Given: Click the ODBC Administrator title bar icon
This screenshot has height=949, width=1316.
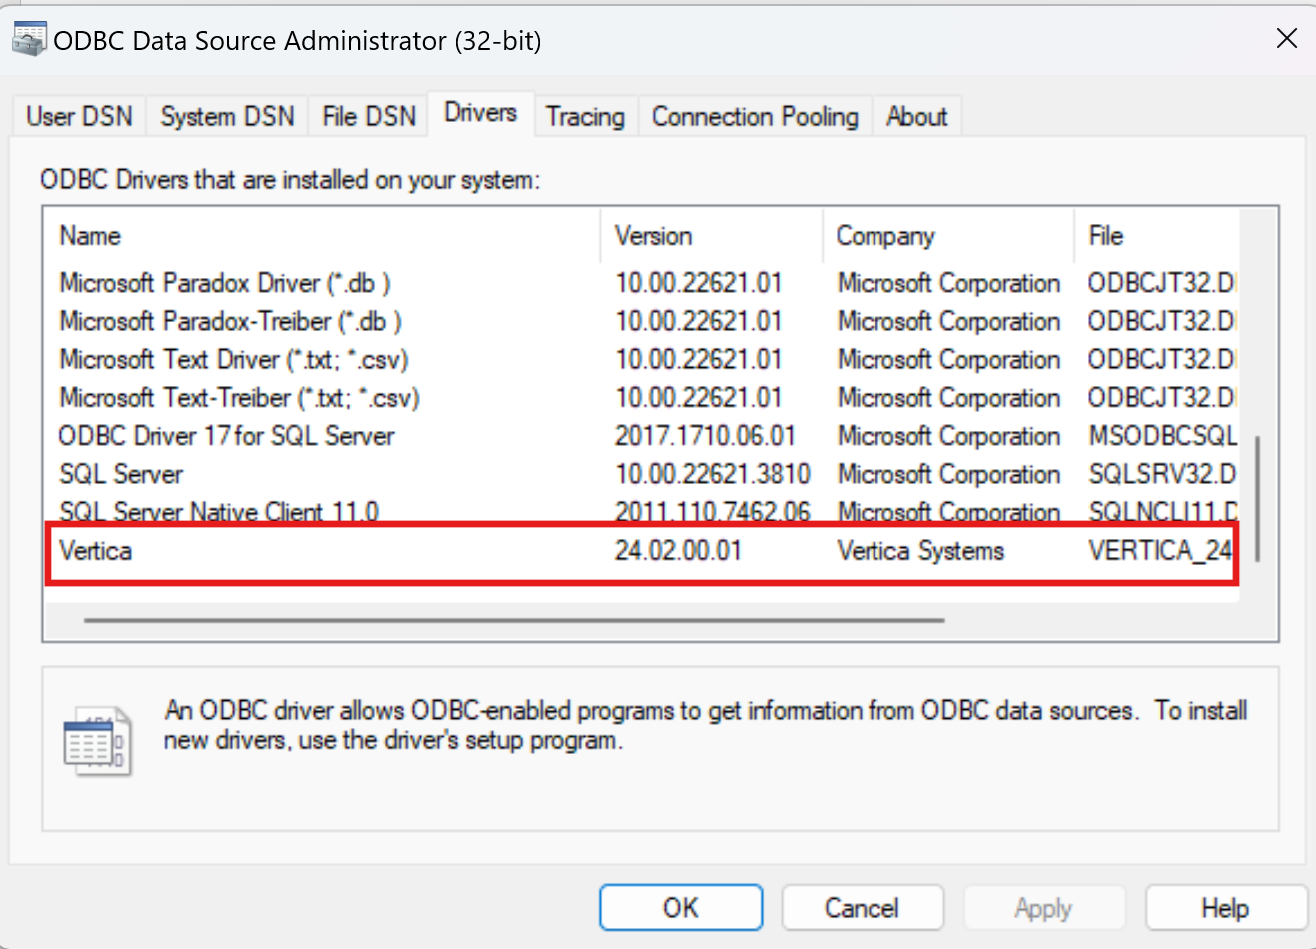Looking at the screenshot, I should pyautogui.click(x=29, y=38).
